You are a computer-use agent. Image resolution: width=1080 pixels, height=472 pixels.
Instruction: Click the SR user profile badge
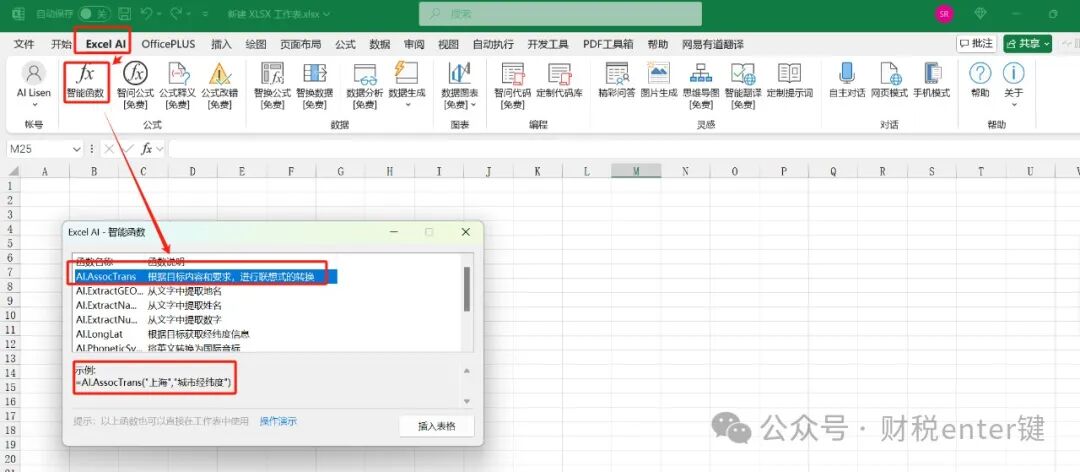(945, 14)
